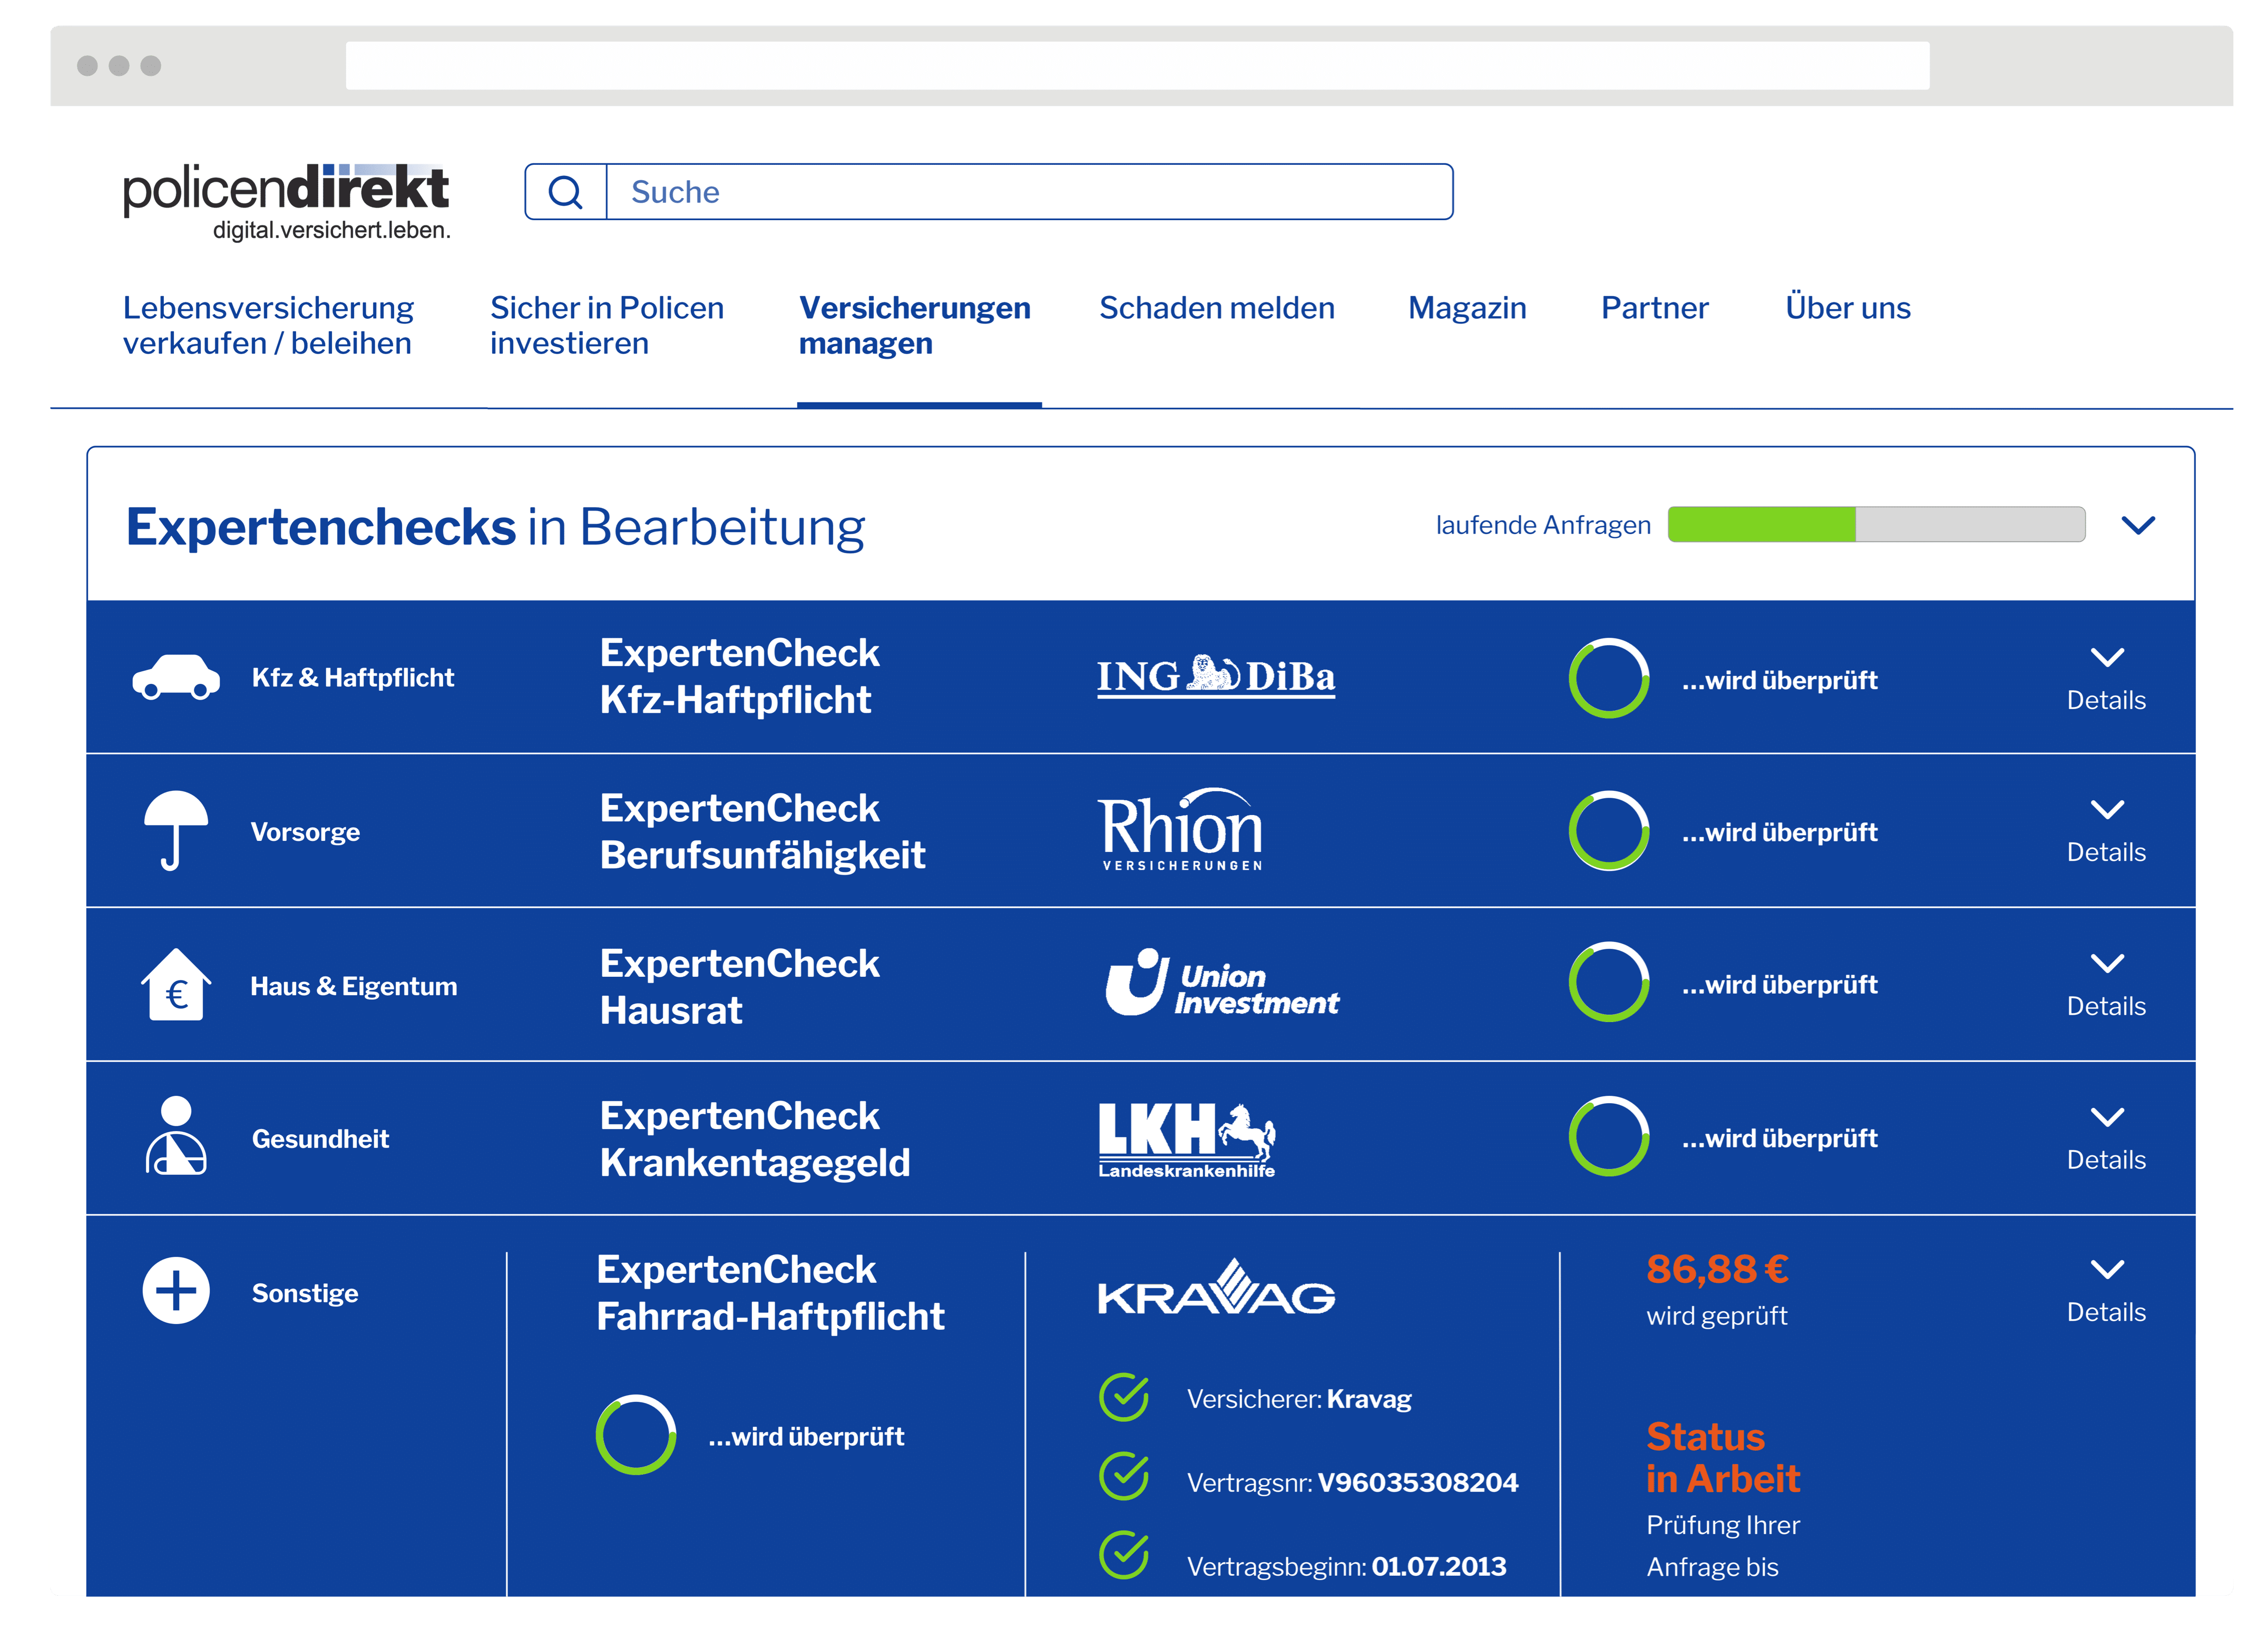Expand Details for Kfz-Haftpflicht row

pos(2106,680)
